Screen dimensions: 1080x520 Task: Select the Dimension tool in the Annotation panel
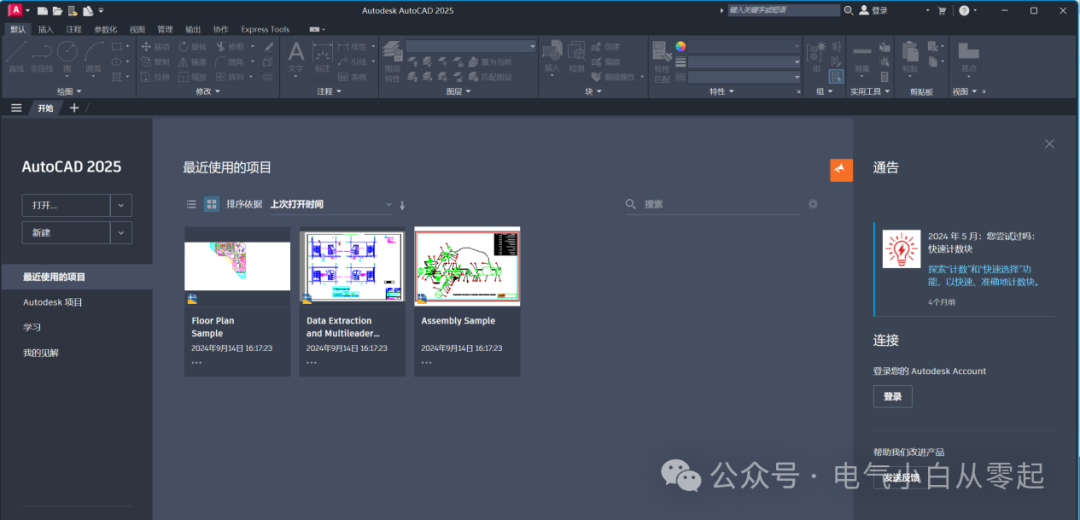coord(322,57)
